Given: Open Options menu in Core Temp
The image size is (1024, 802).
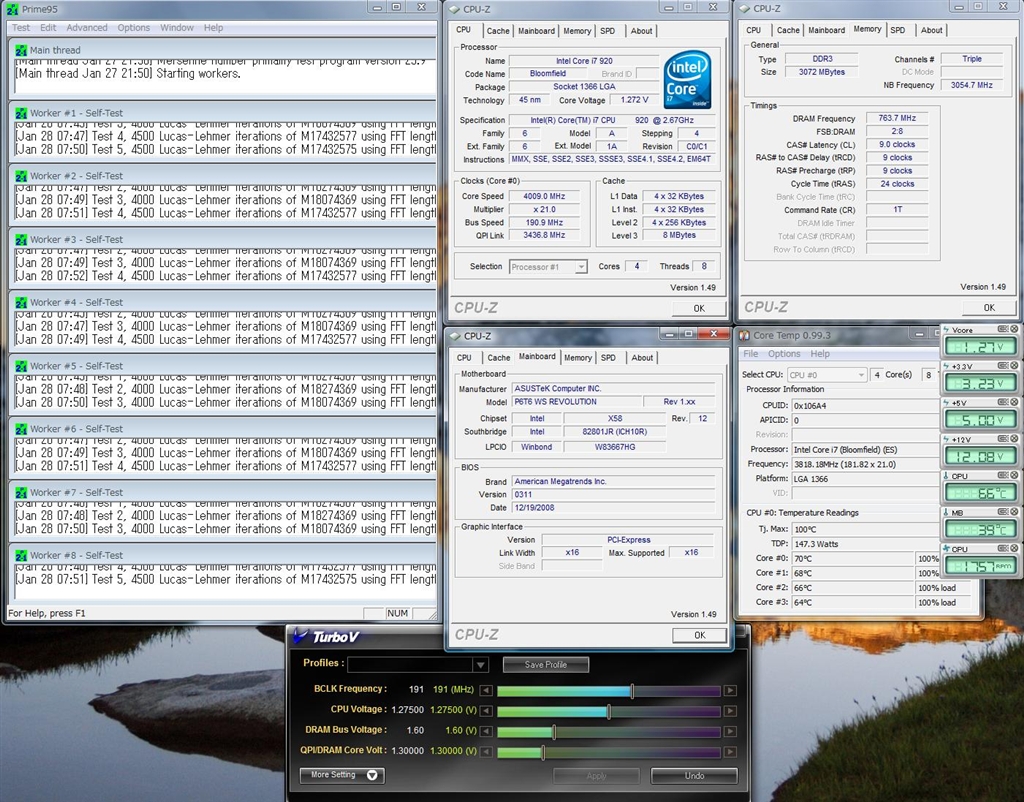Looking at the screenshot, I should [x=784, y=354].
